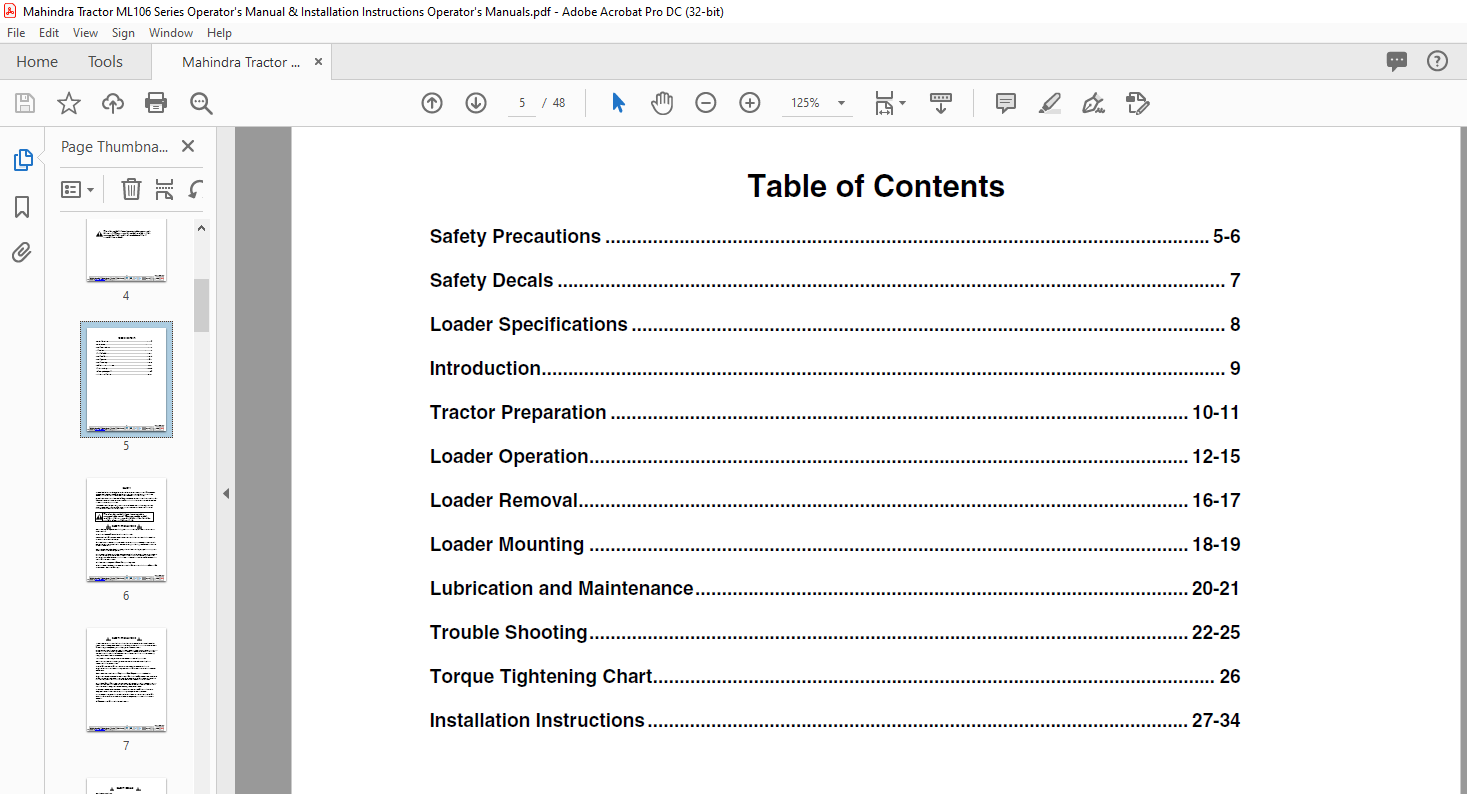Select the Mahindra Tractor document tab
The image size is (1467, 794).
pos(241,62)
